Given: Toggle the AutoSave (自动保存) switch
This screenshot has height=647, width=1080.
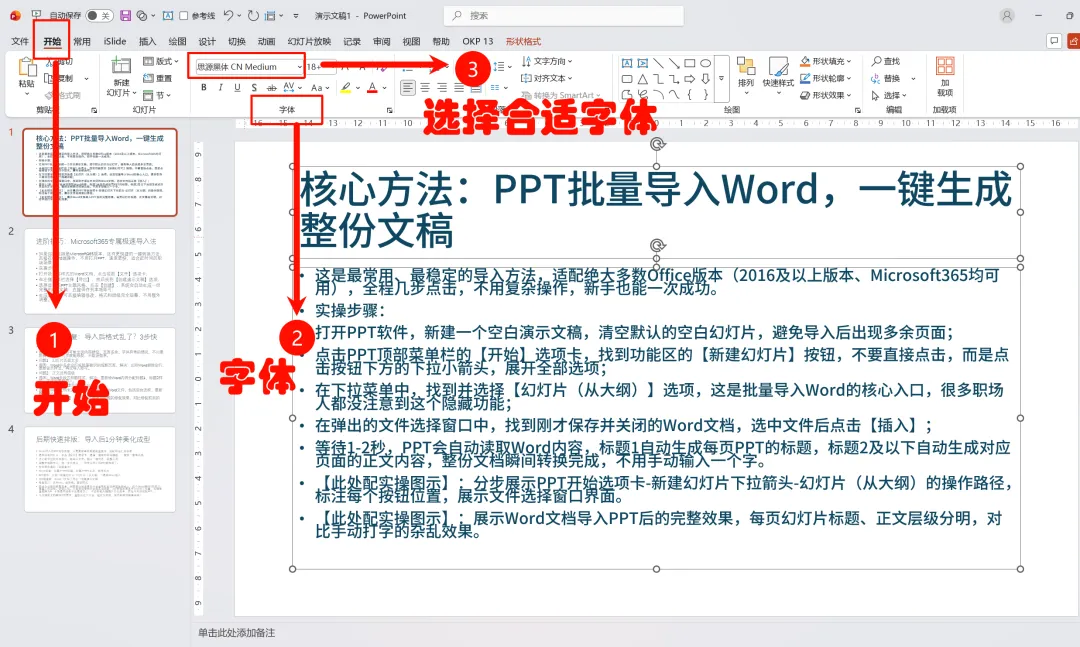Looking at the screenshot, I should pos(99,15).
